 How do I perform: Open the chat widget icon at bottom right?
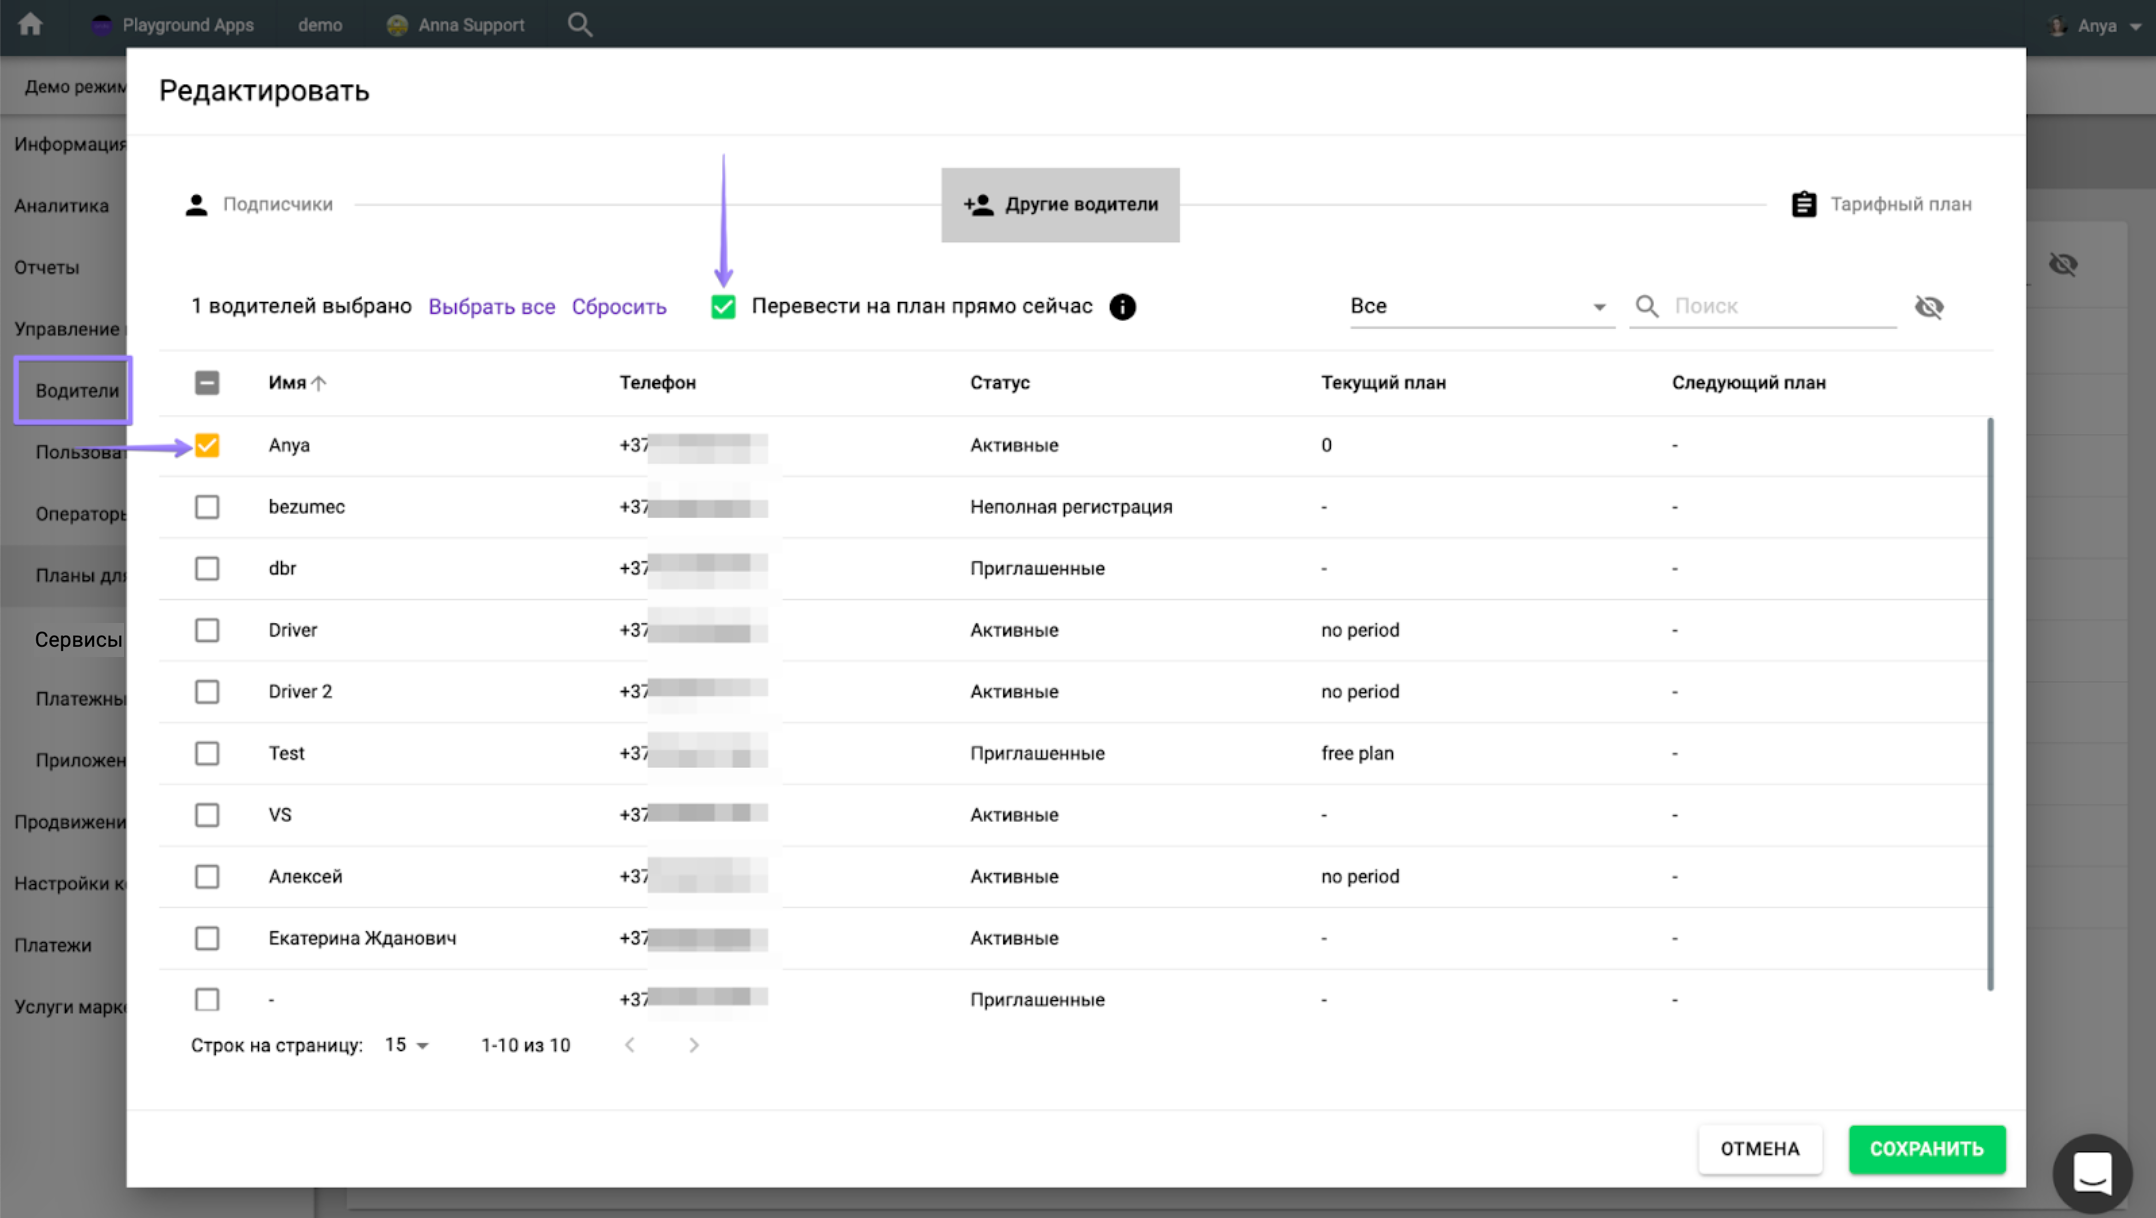[x=2092, y=1172]
